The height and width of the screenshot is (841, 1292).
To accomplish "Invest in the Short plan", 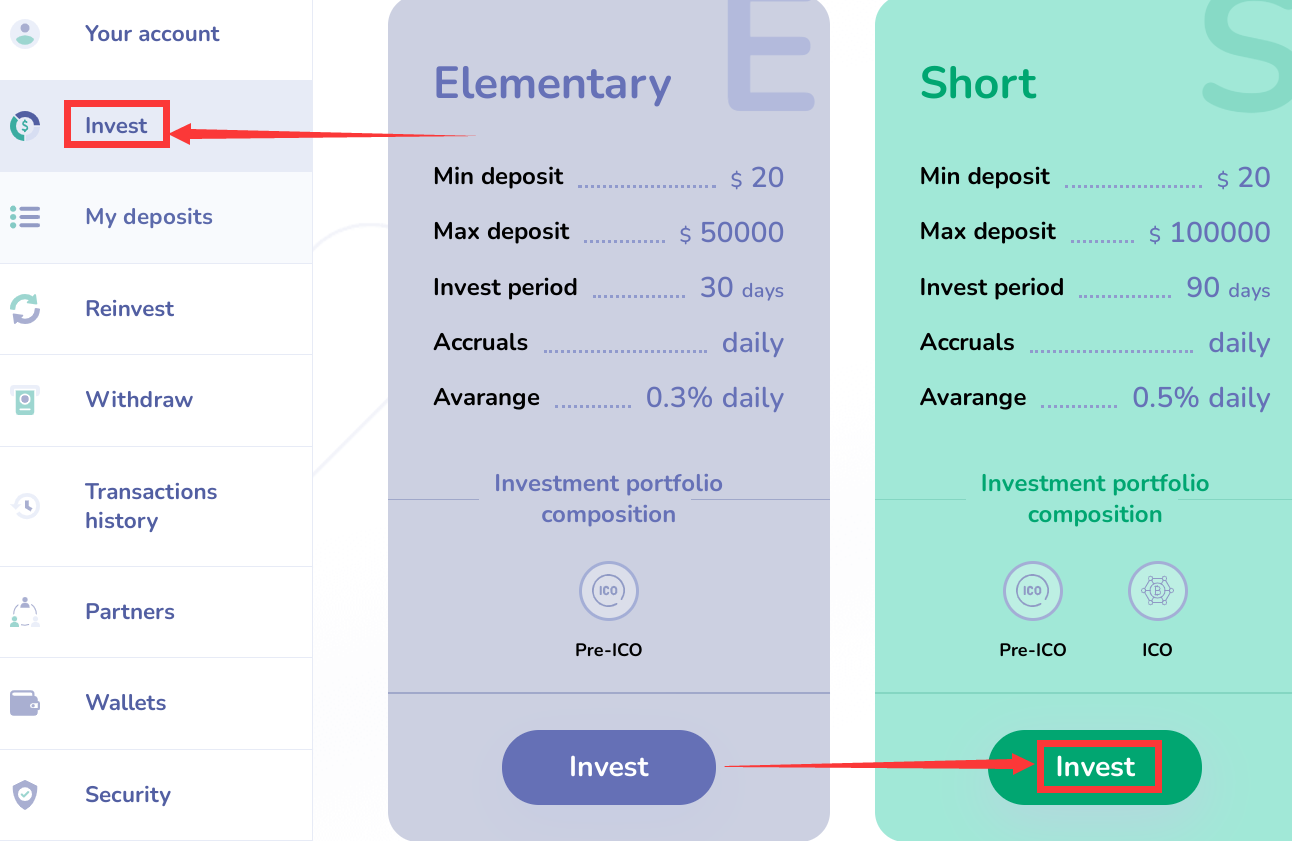I will click(x=1095, y=767).
